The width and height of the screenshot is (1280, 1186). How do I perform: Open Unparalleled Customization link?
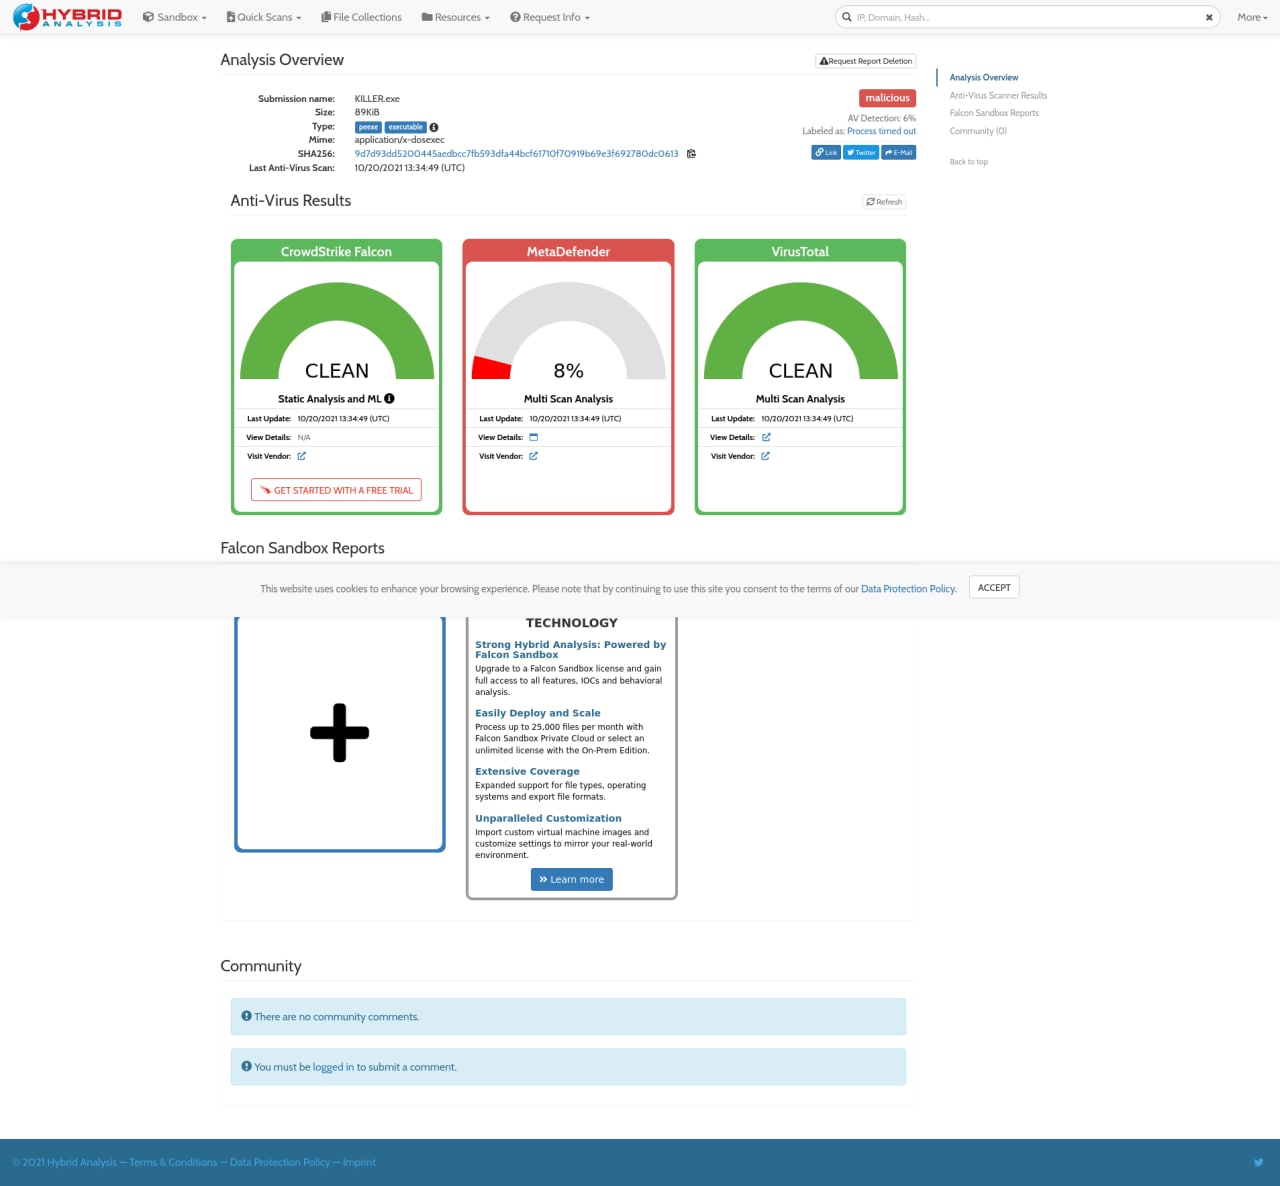(548, 818)
